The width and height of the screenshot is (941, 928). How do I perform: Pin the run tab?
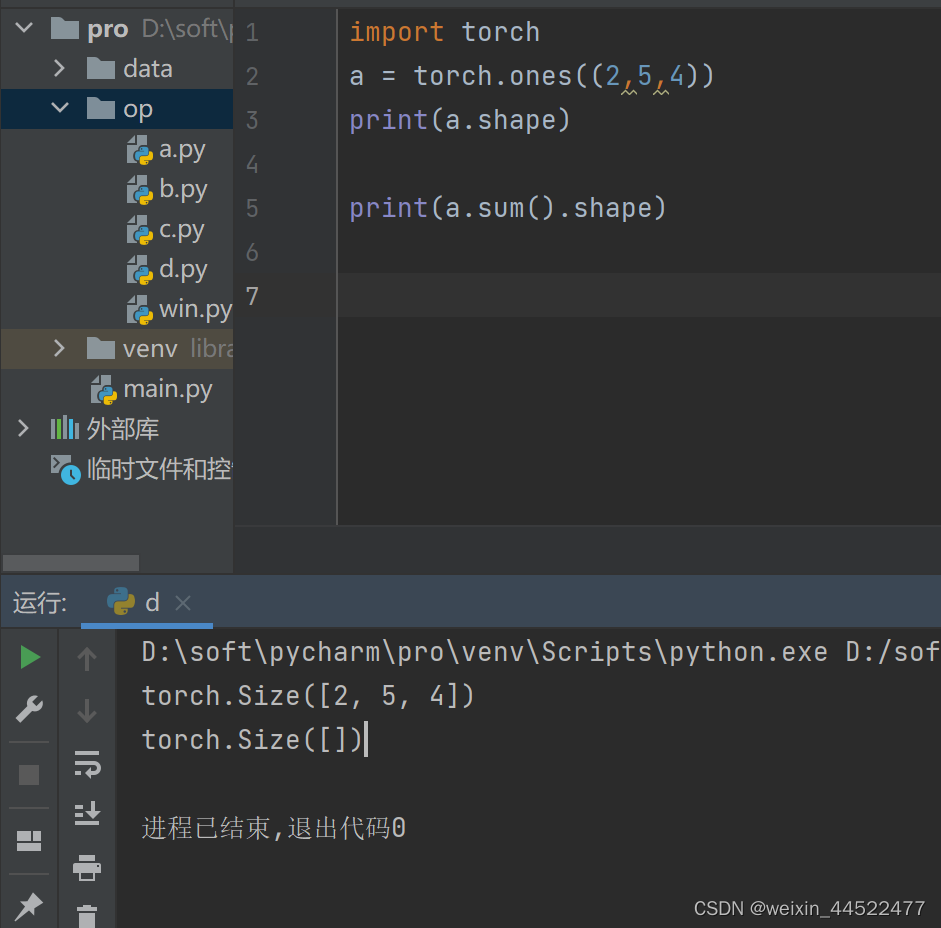coord(29,906)
